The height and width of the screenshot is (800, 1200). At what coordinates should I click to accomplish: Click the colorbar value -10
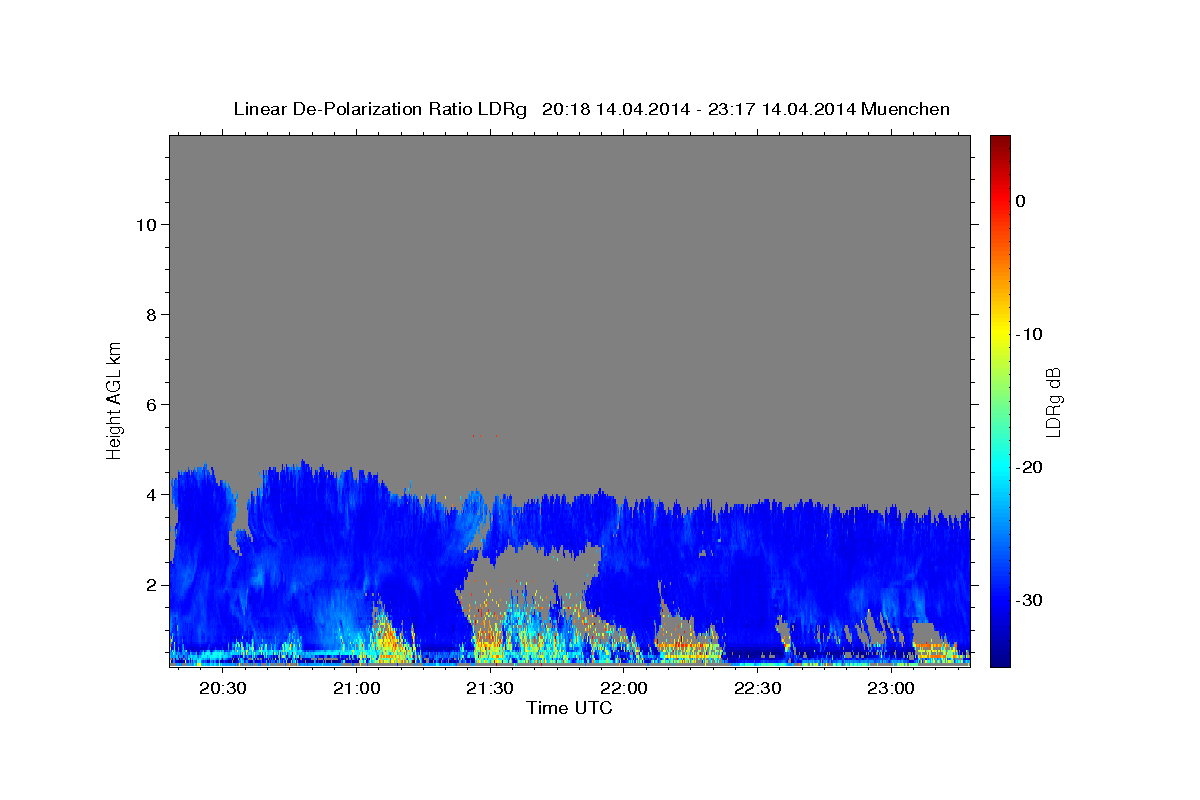click(x=1029, y=334)
